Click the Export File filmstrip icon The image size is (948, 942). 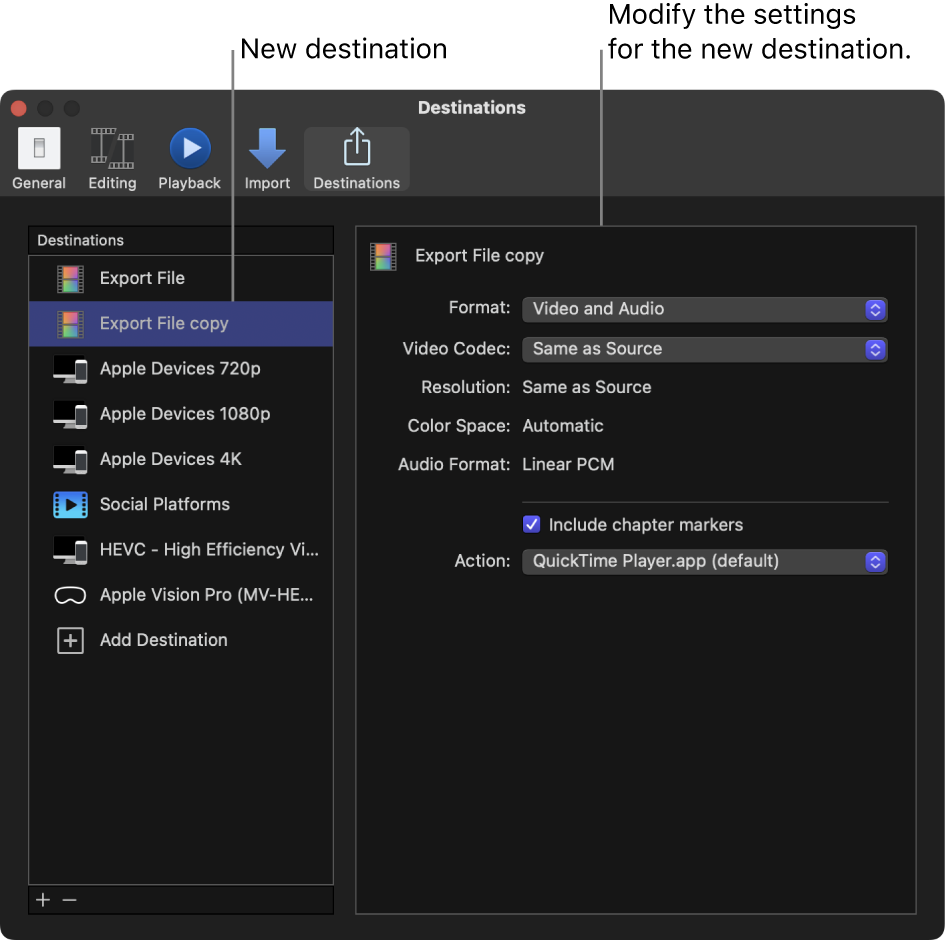pos(70,278)
